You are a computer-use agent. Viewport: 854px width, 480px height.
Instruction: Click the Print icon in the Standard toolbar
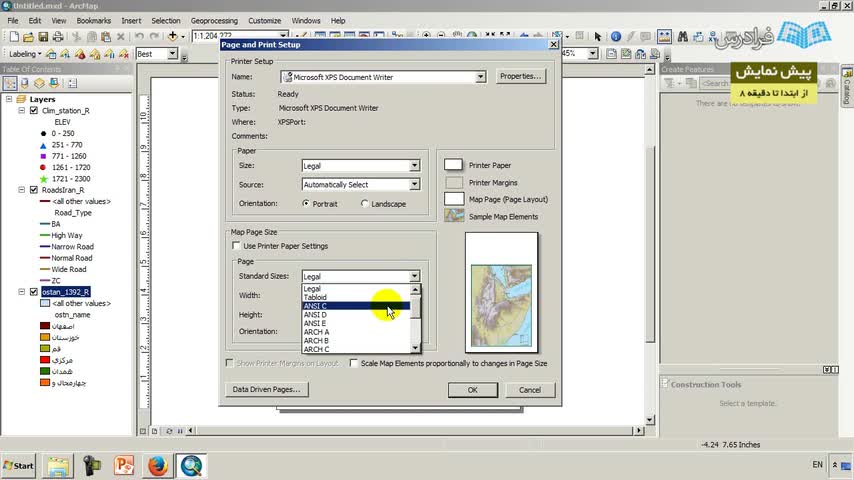57,37
